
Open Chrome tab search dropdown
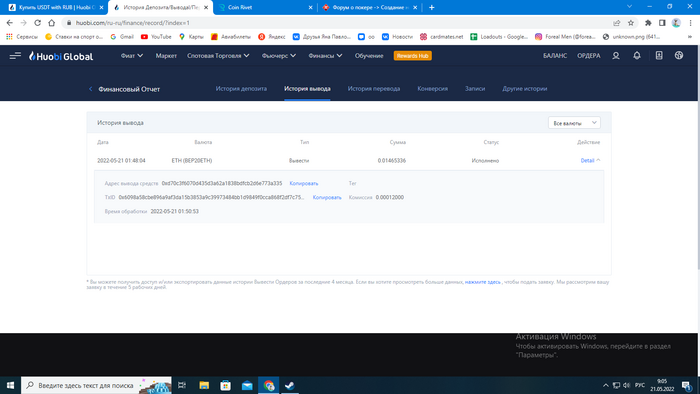[629, 7]
